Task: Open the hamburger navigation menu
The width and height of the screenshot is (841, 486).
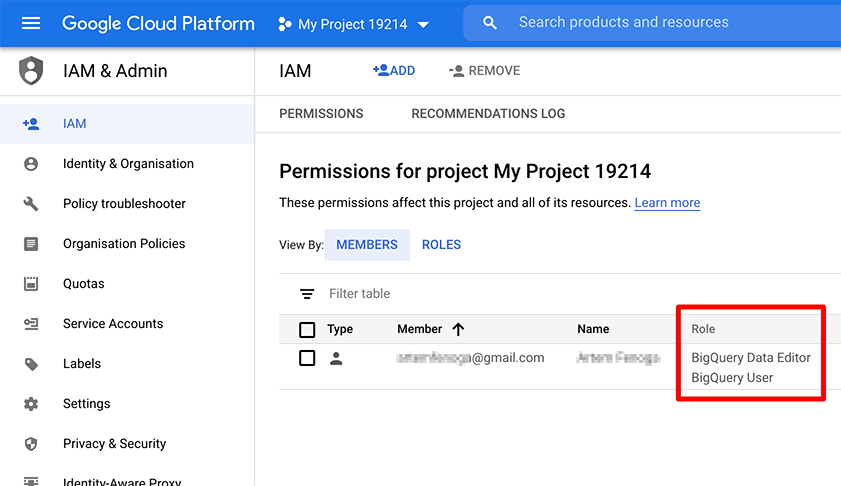Action: click(31, 23)
